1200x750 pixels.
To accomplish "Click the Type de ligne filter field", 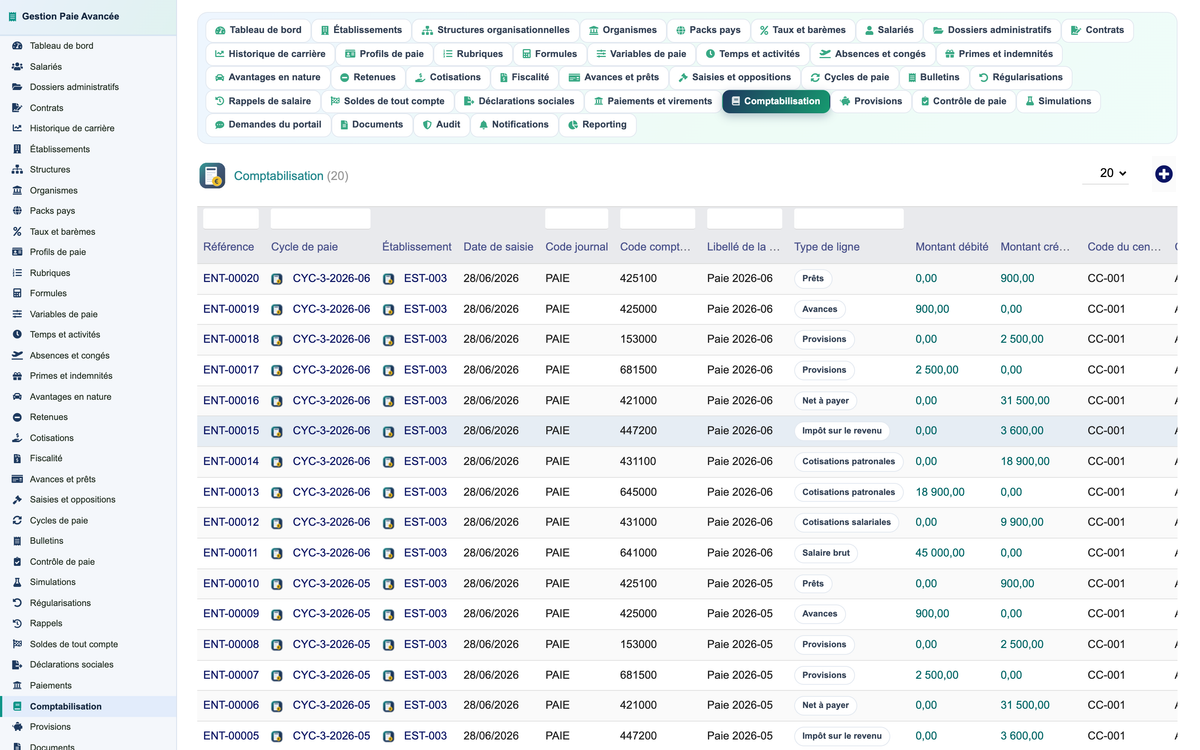I will click(848, 219).
